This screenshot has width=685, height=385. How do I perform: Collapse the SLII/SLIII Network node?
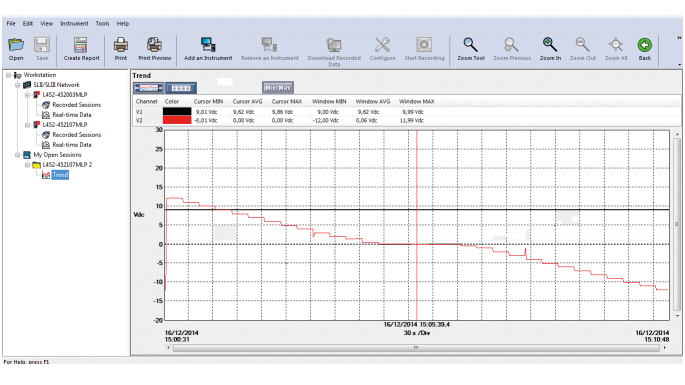point(18,85)
